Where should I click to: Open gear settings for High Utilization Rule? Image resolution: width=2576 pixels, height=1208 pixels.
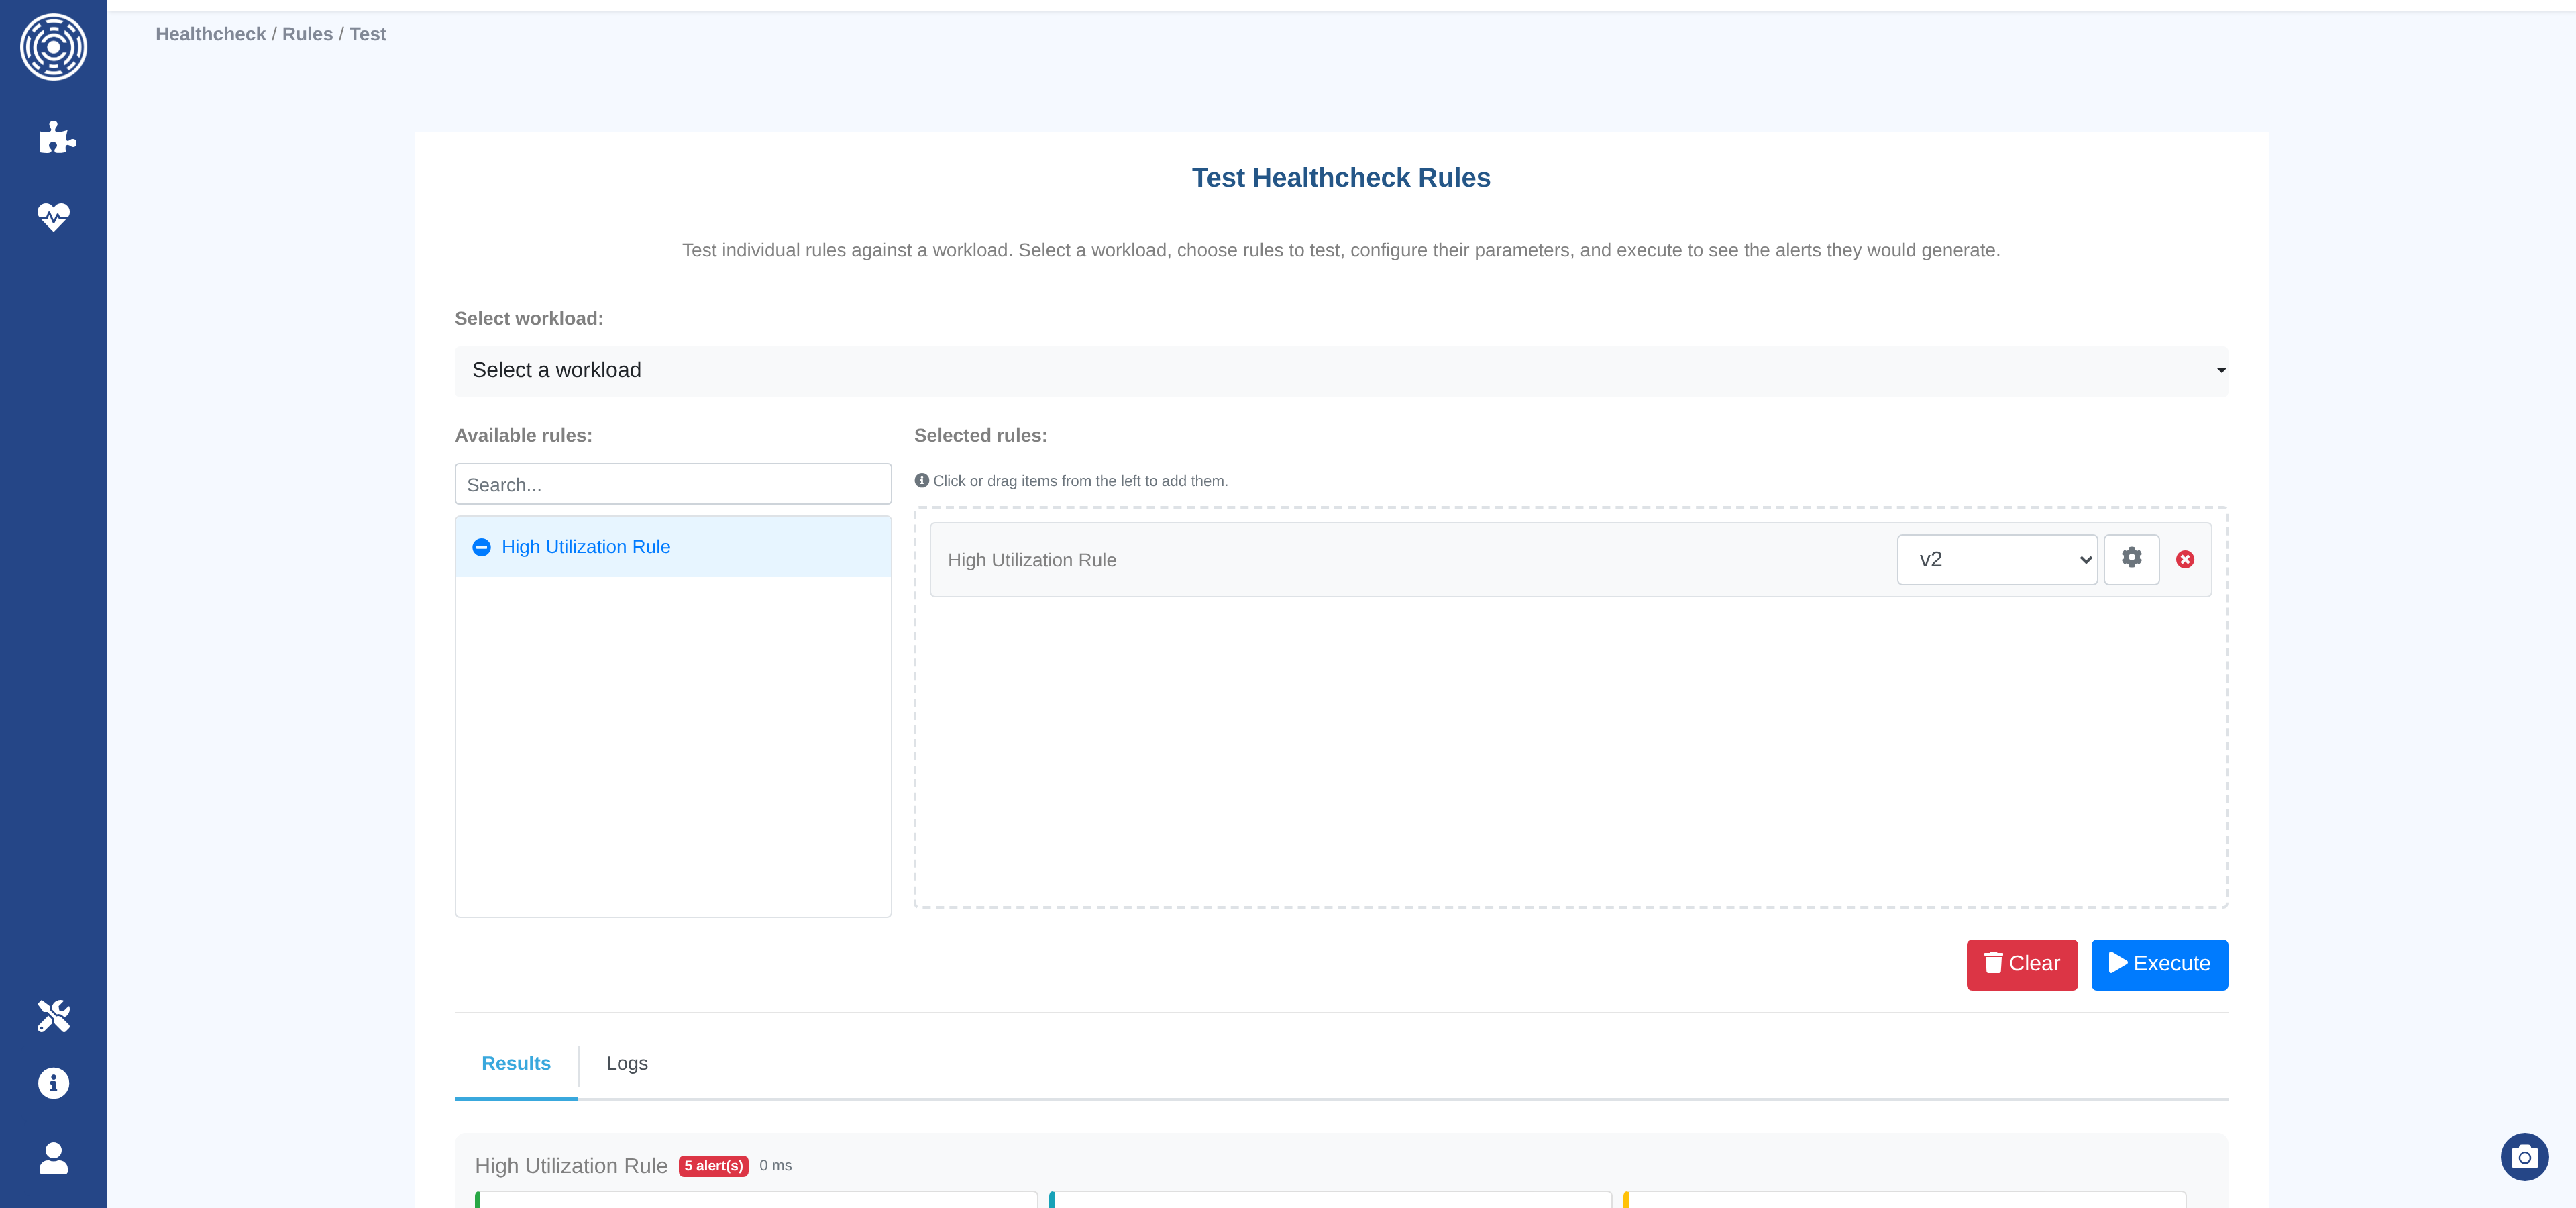click(2131, 558)
